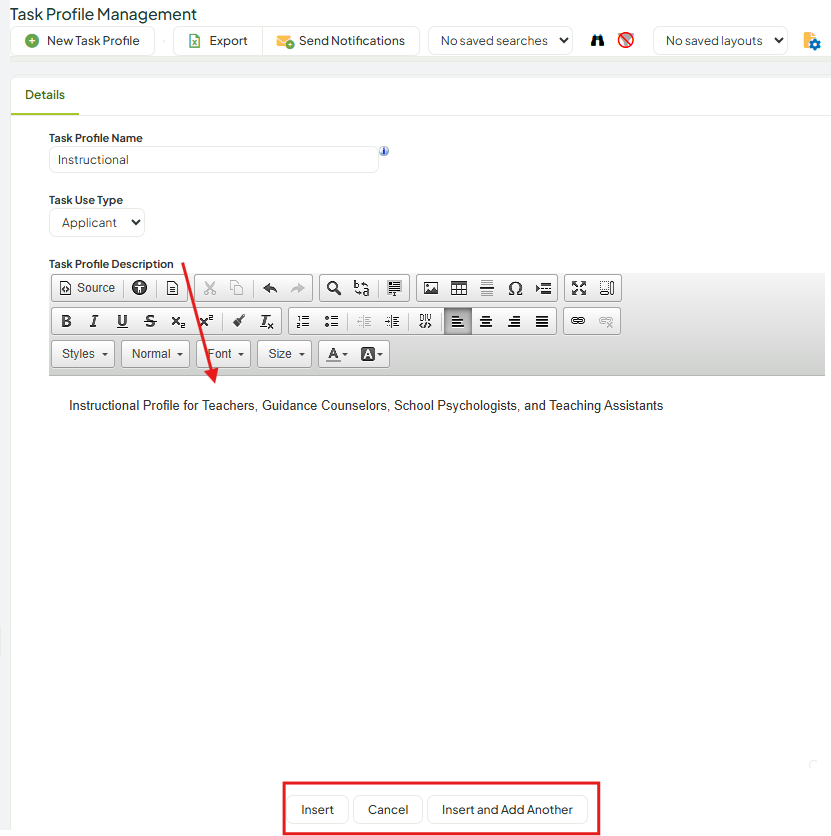
Task: Toggle underline formatting
Action: [x=122, y=321]
